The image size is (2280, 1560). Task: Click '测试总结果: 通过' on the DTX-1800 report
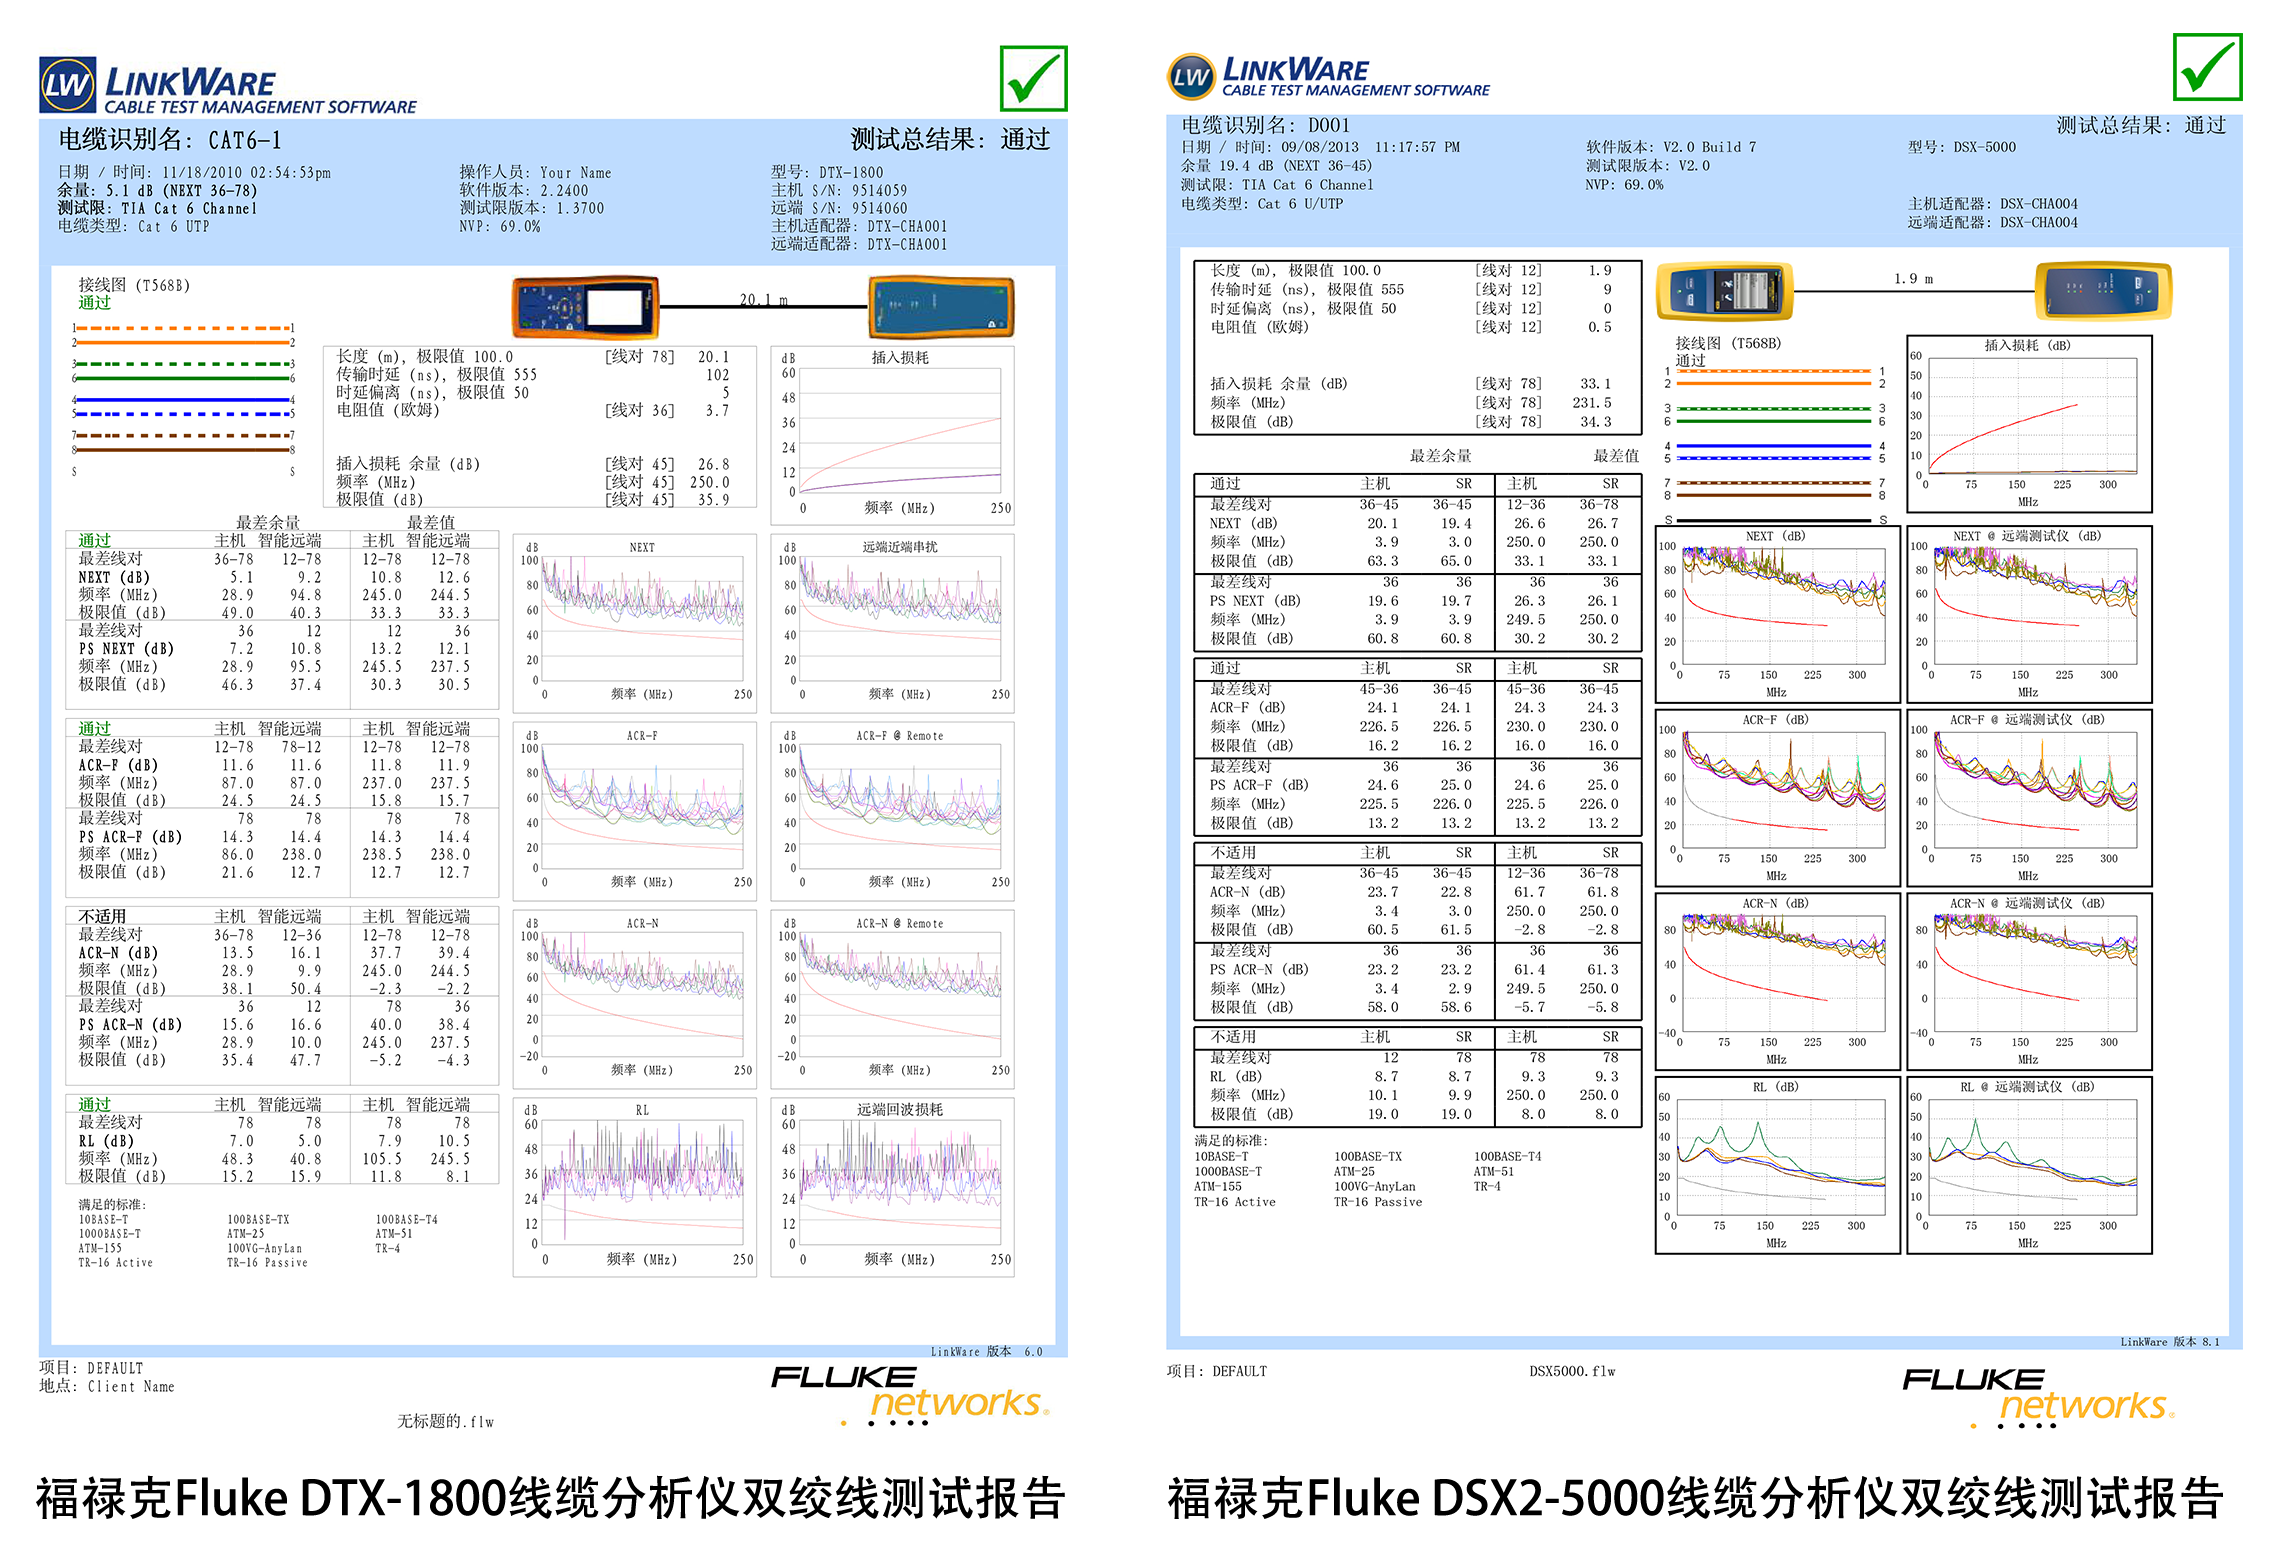click(950, 139)
